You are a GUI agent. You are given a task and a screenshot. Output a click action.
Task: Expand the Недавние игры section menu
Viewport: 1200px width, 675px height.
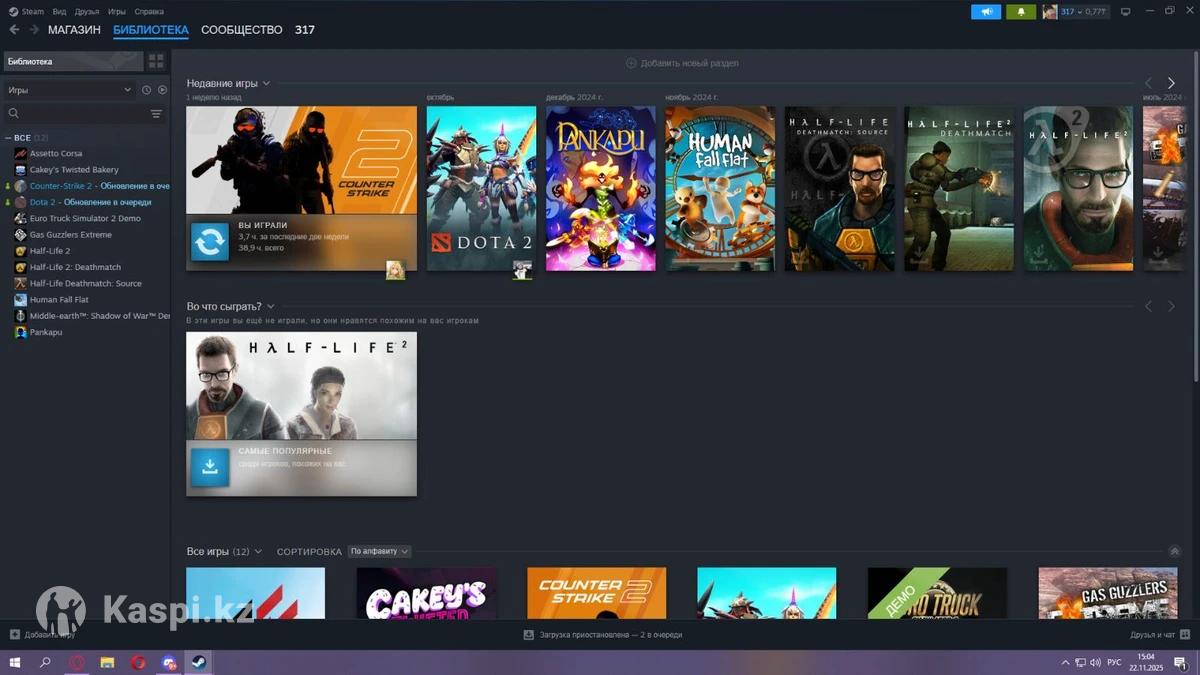coord(266,84)
